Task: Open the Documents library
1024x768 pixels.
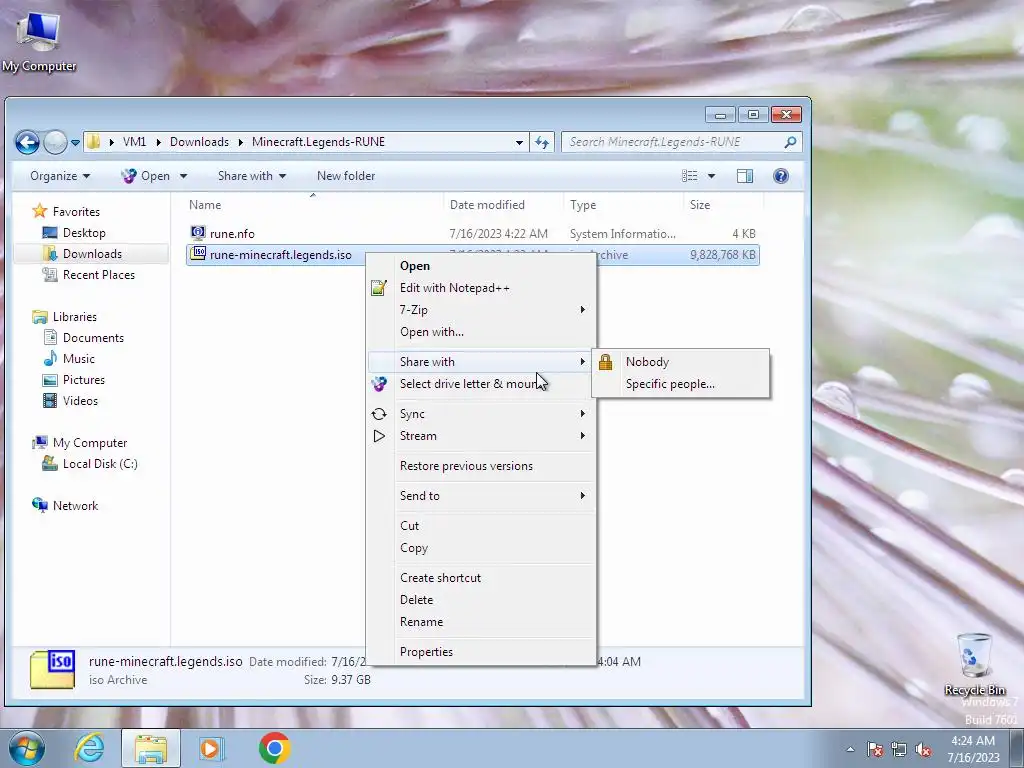Action: pos(93,338)
